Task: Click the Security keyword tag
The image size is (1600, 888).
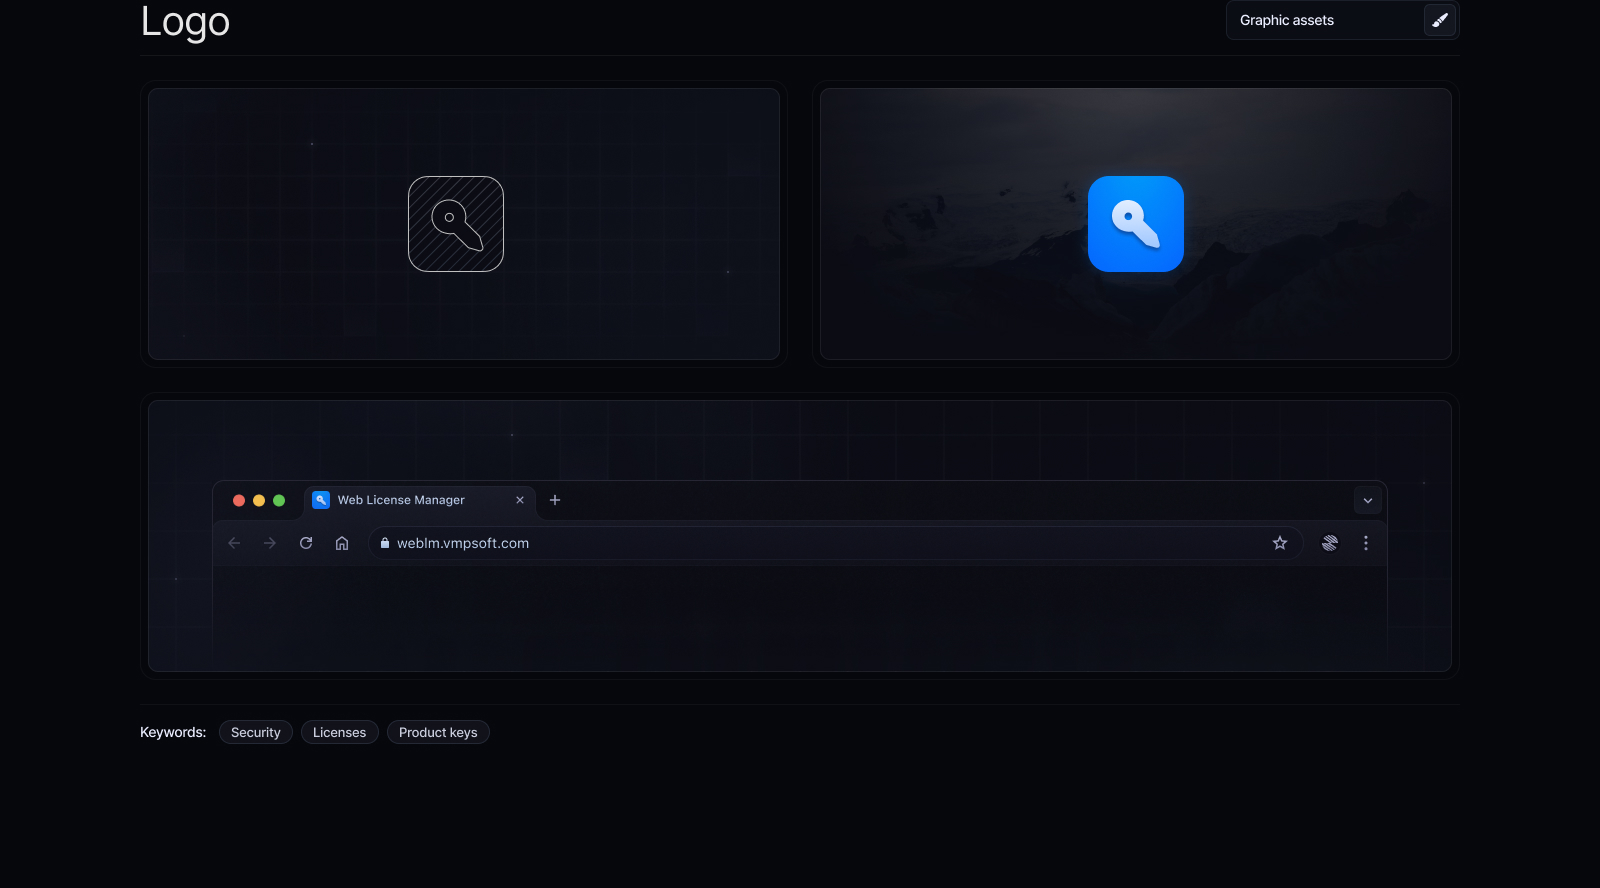Action: (256, 732)
